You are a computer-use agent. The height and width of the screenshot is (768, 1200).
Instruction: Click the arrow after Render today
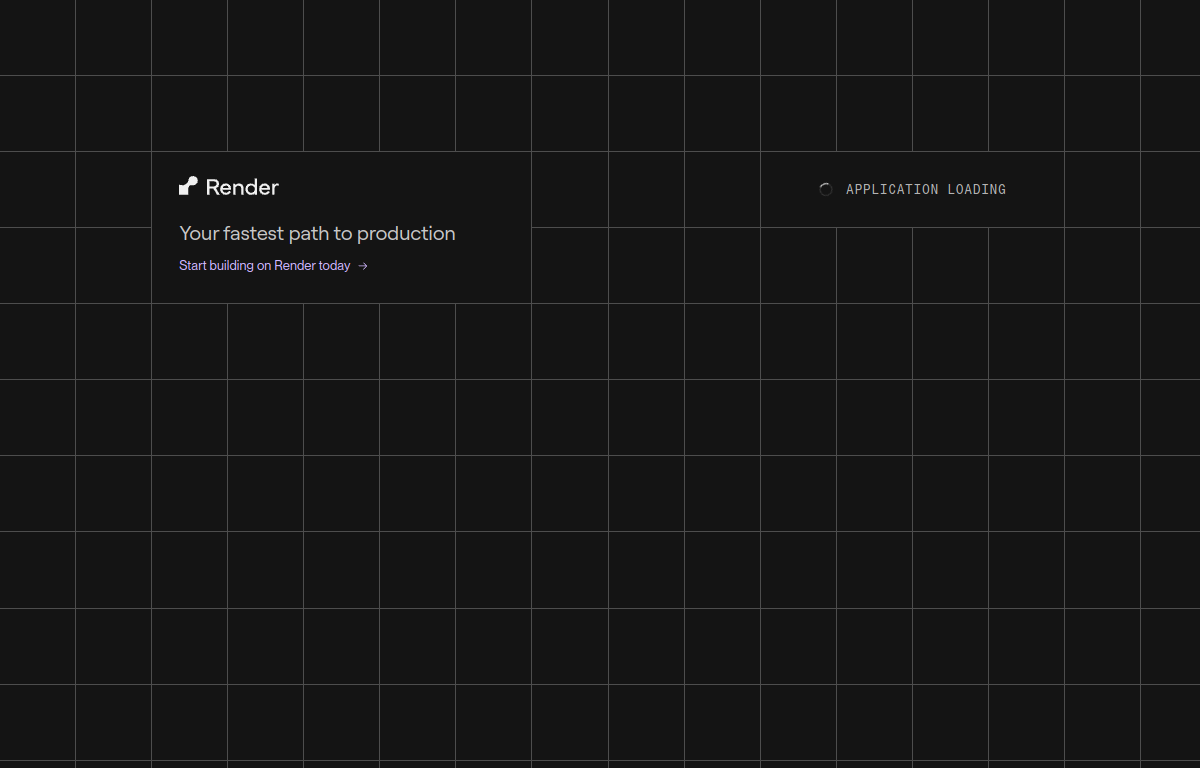pos(363,266)
